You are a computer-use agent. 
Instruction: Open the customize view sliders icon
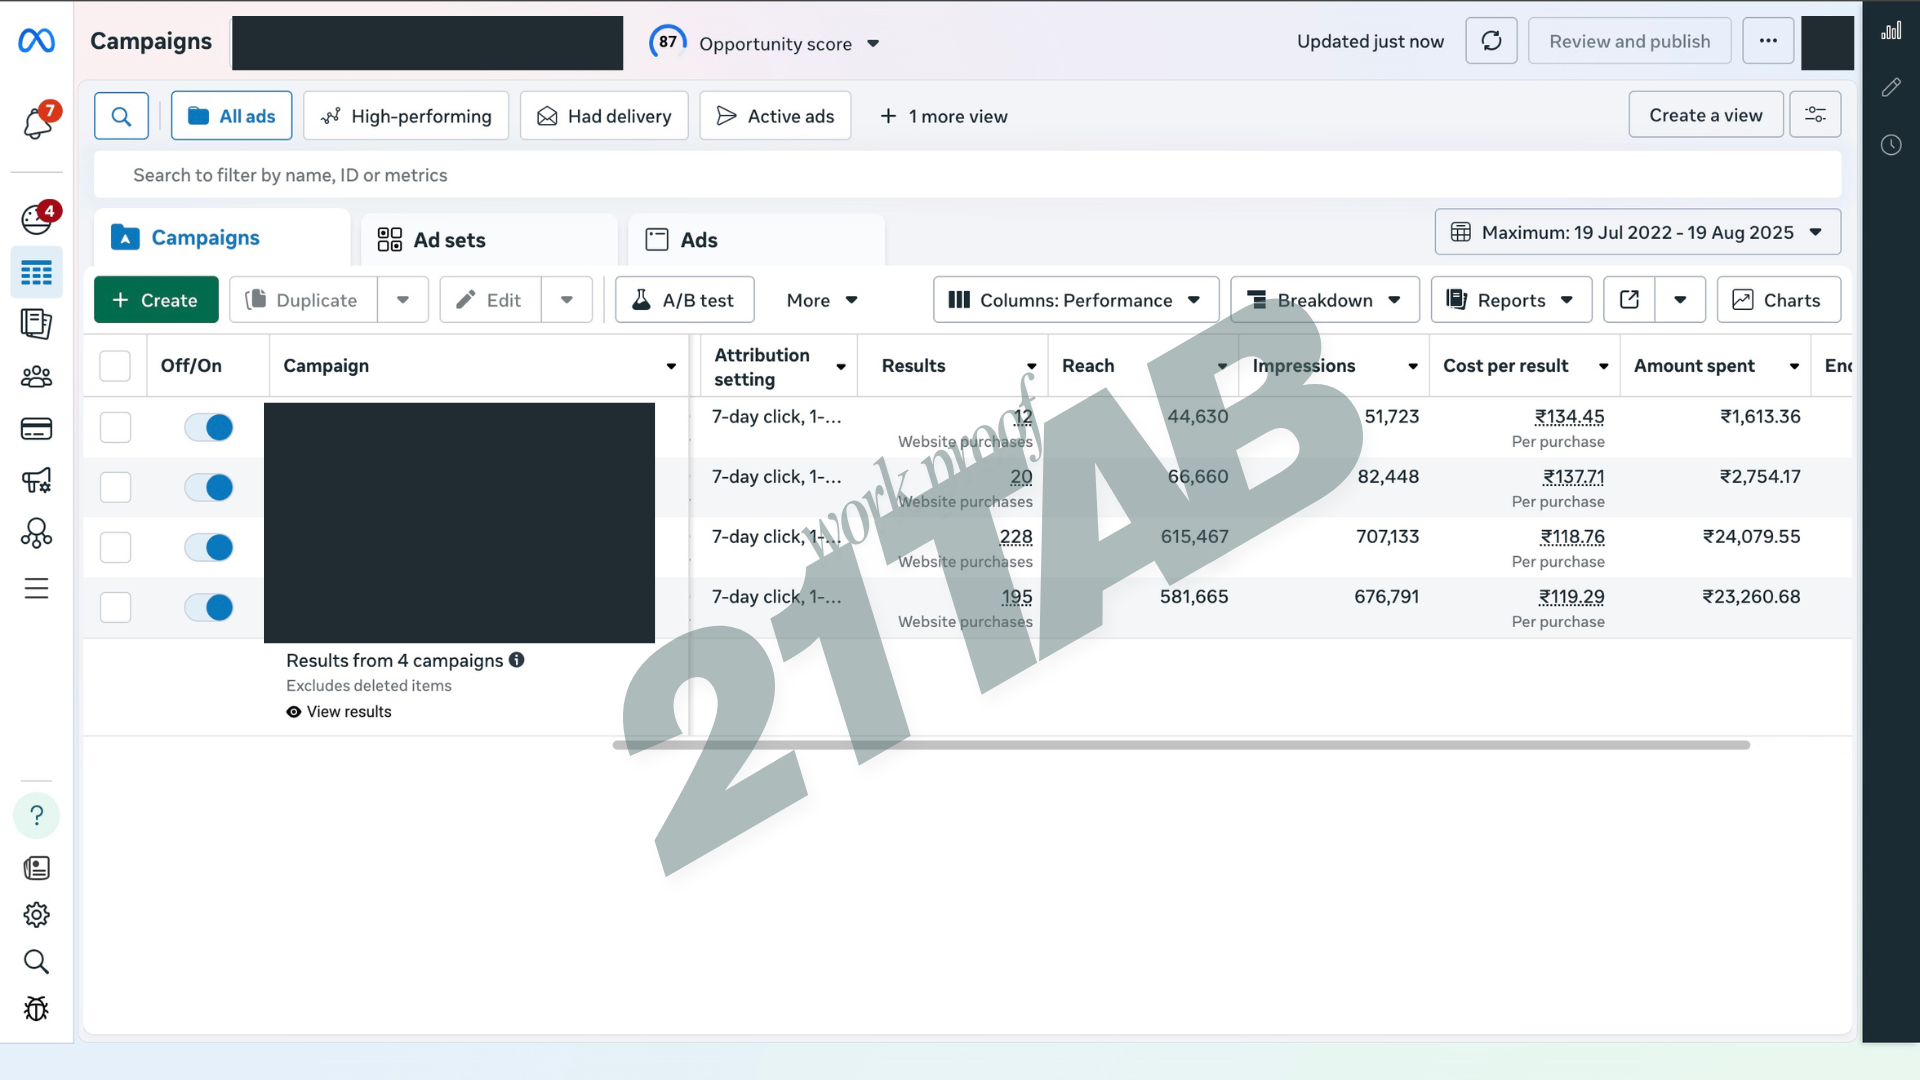coord(1815,115)
